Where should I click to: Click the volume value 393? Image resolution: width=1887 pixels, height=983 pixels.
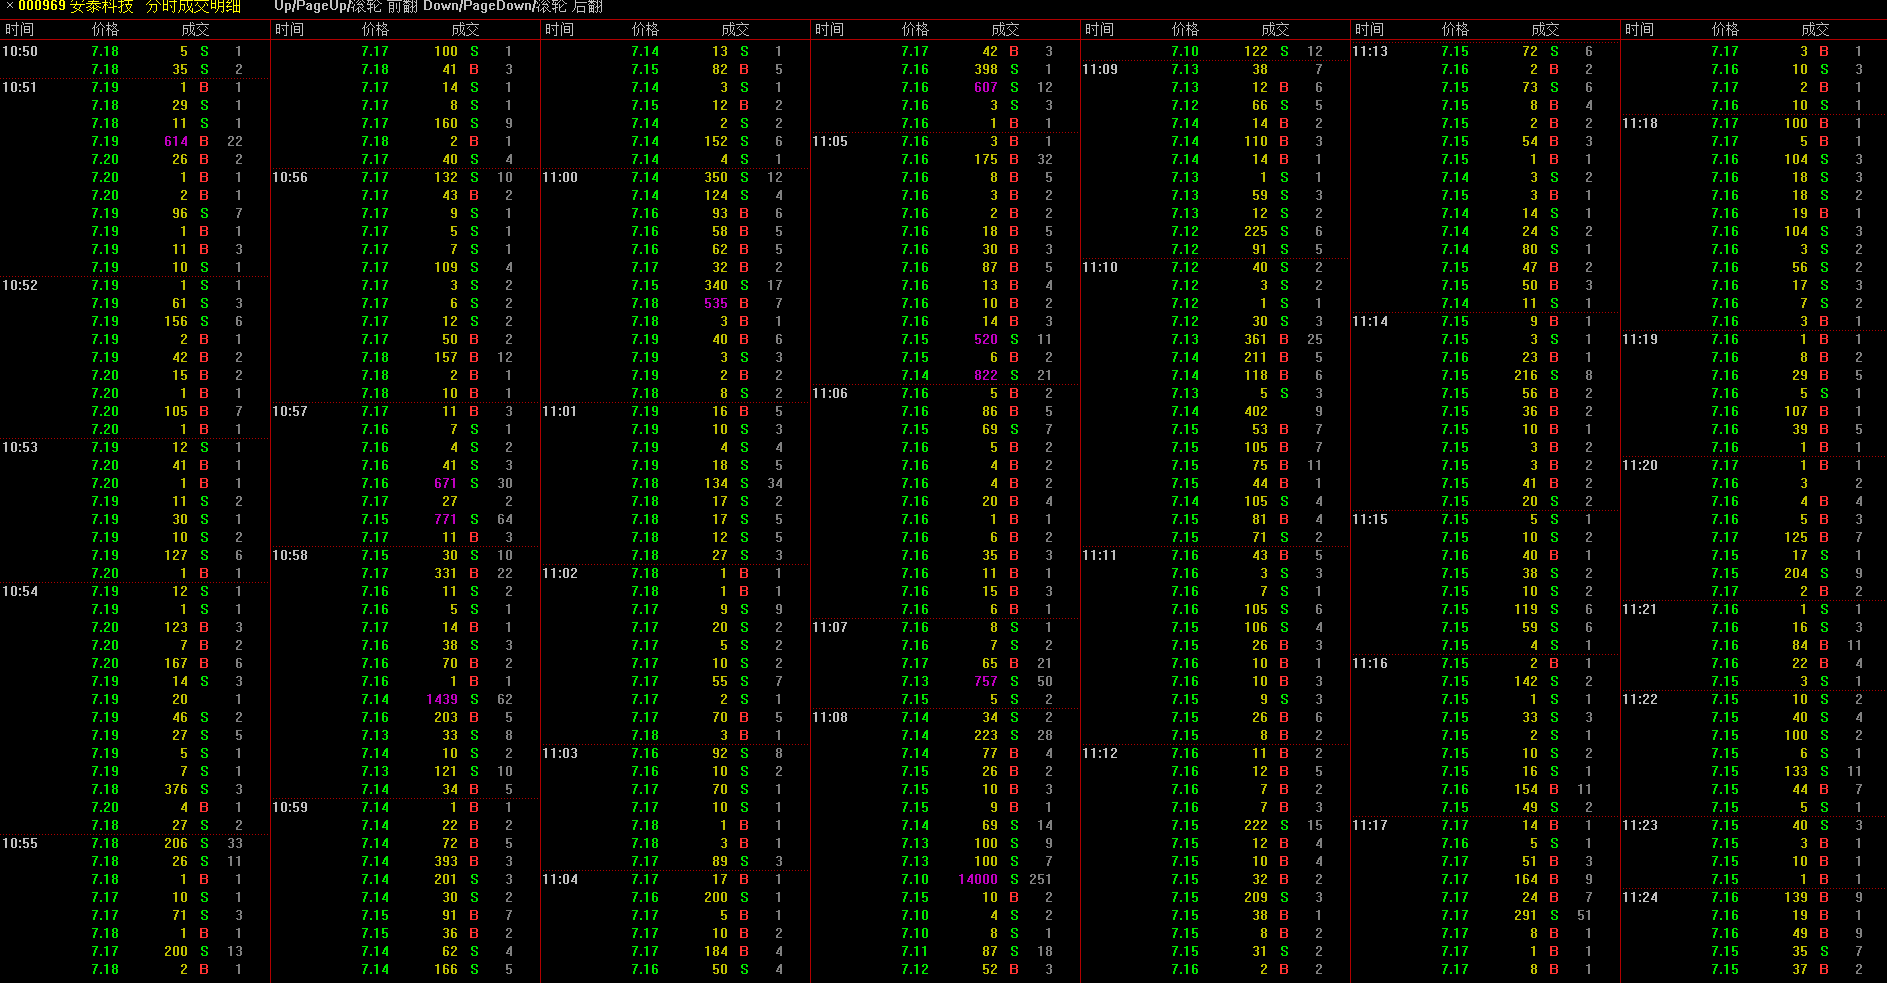click(446, 861)
